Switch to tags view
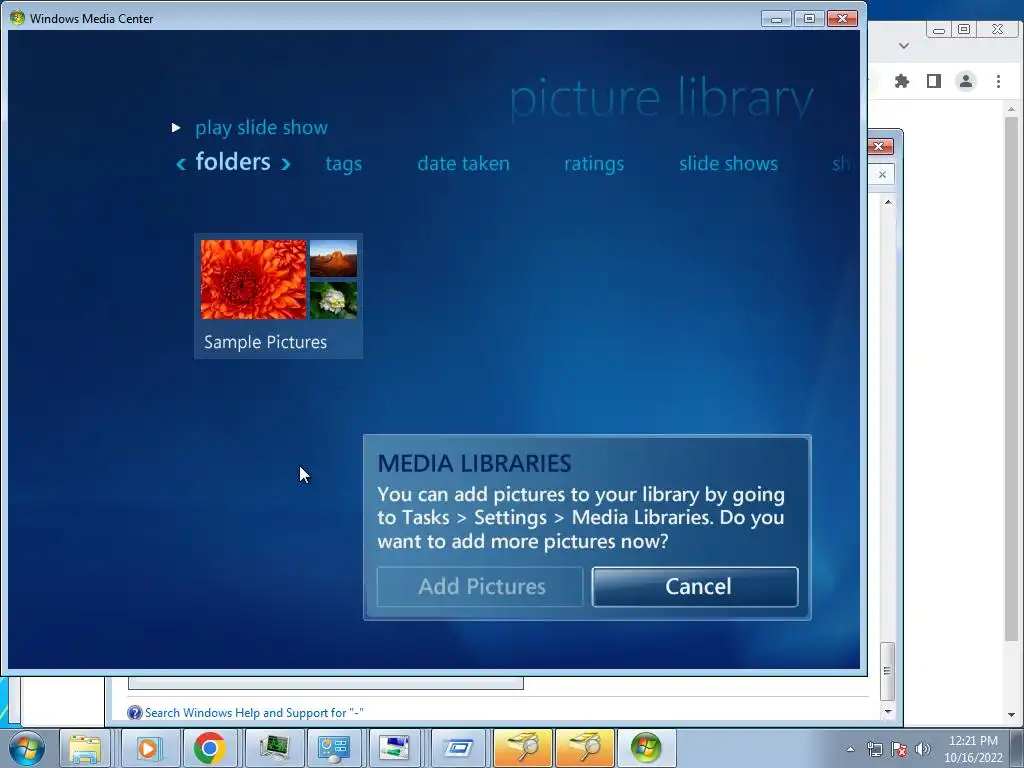The height and width of the screenshot is (768, 1024). click(x=344, y=163)
